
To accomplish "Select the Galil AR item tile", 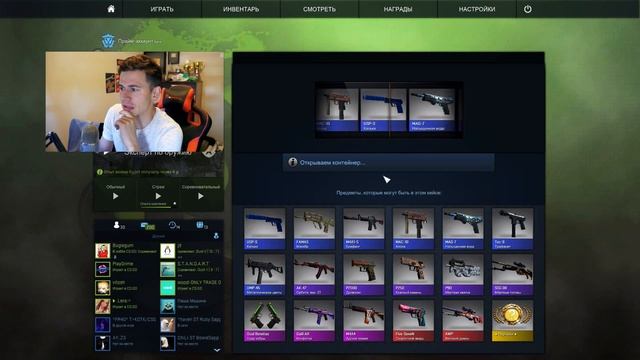I will click(x=314, y=321).
